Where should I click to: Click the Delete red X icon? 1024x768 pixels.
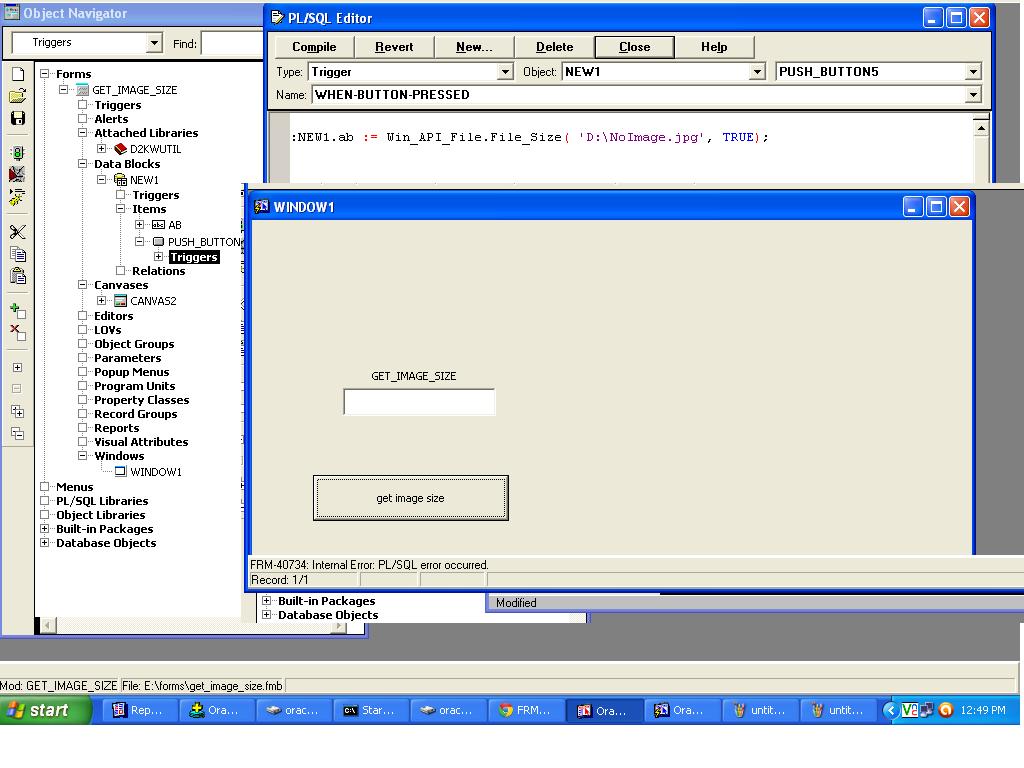[x=17, y=332]
